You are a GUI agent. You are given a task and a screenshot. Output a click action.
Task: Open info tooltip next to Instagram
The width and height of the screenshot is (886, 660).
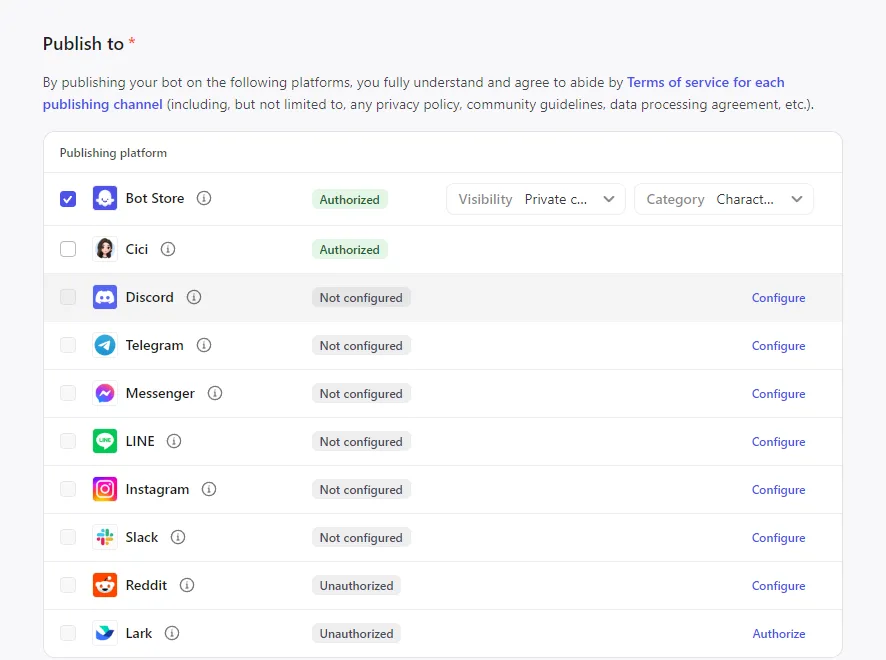point(209,489)
